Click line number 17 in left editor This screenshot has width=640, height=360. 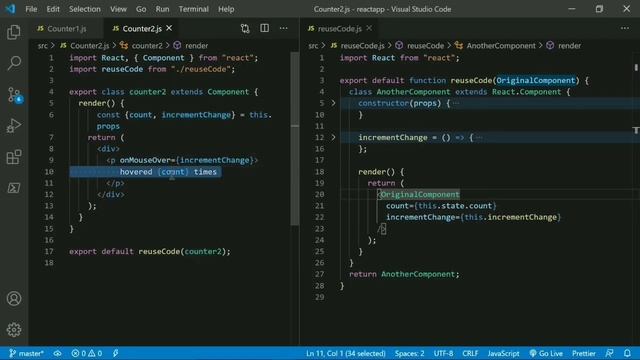(49, 251)
